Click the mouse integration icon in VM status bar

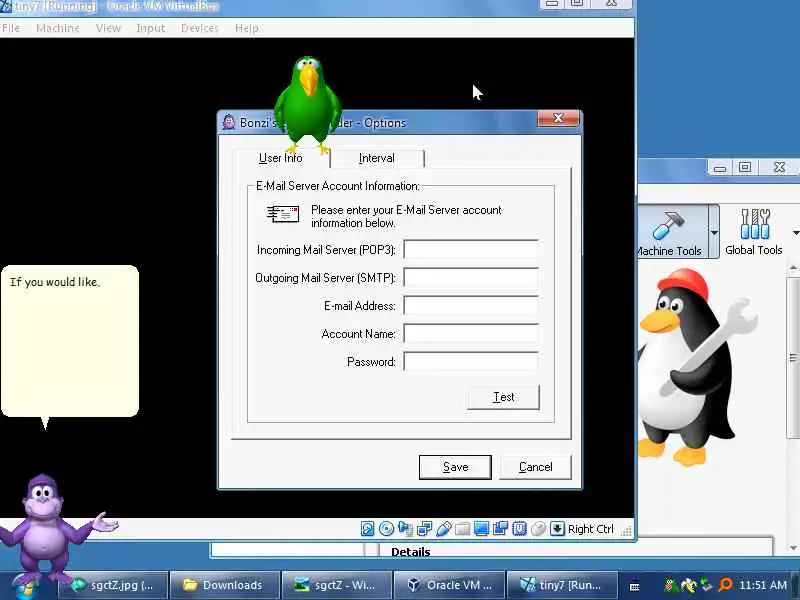(x=538, y=529)
